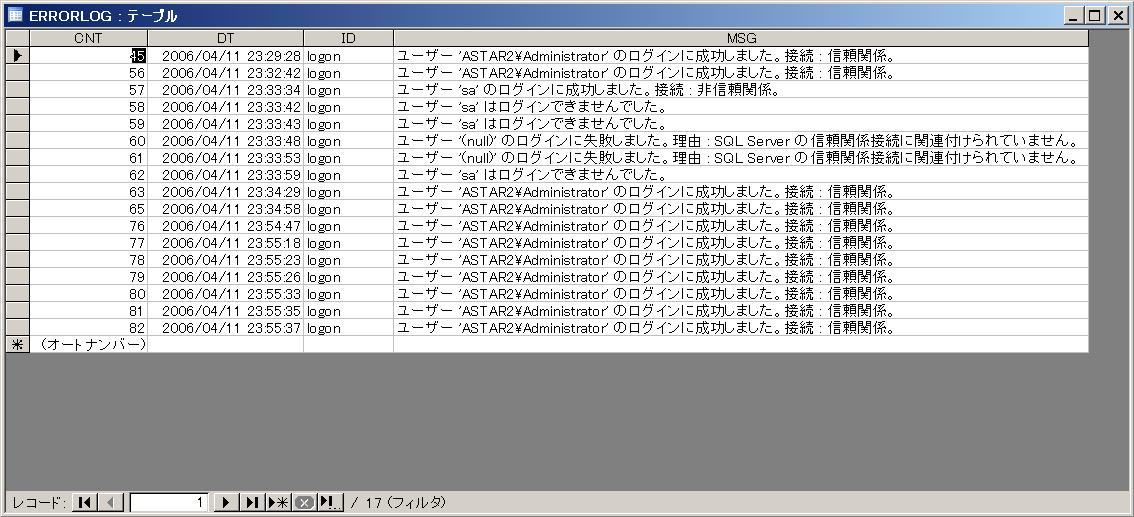
Task: Click MSG ASTAR2¥Administrator login success in row 78
Action: (741, 260)
